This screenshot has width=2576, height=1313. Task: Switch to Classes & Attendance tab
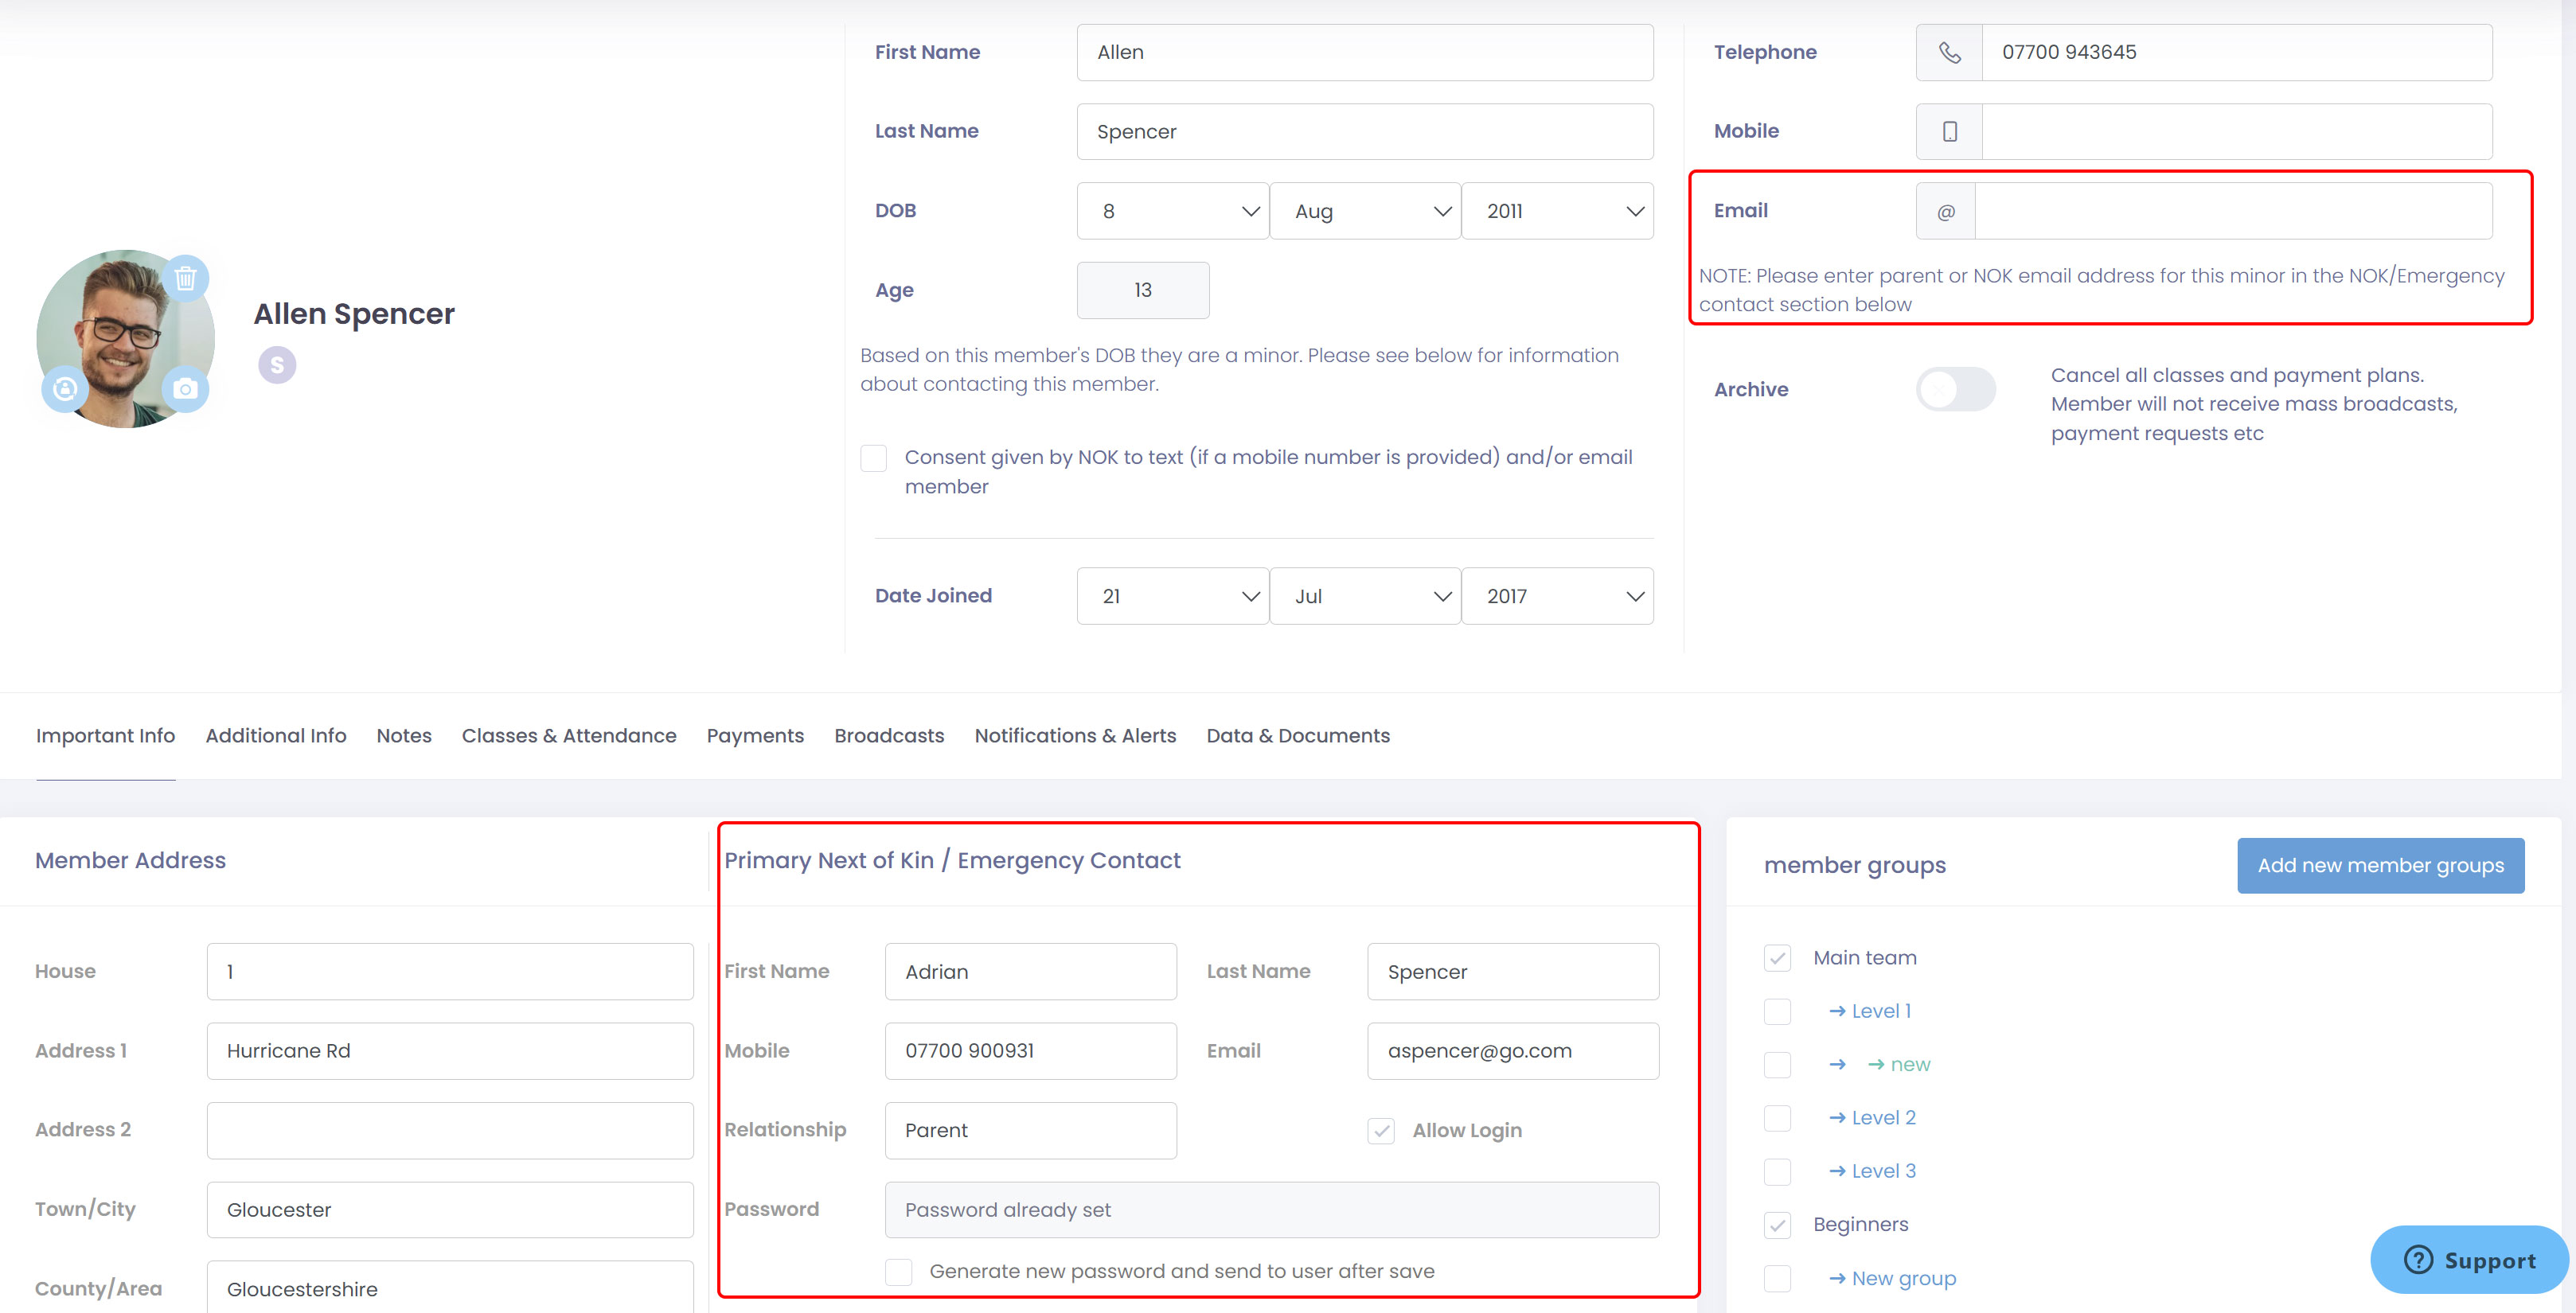coord(569,735)
